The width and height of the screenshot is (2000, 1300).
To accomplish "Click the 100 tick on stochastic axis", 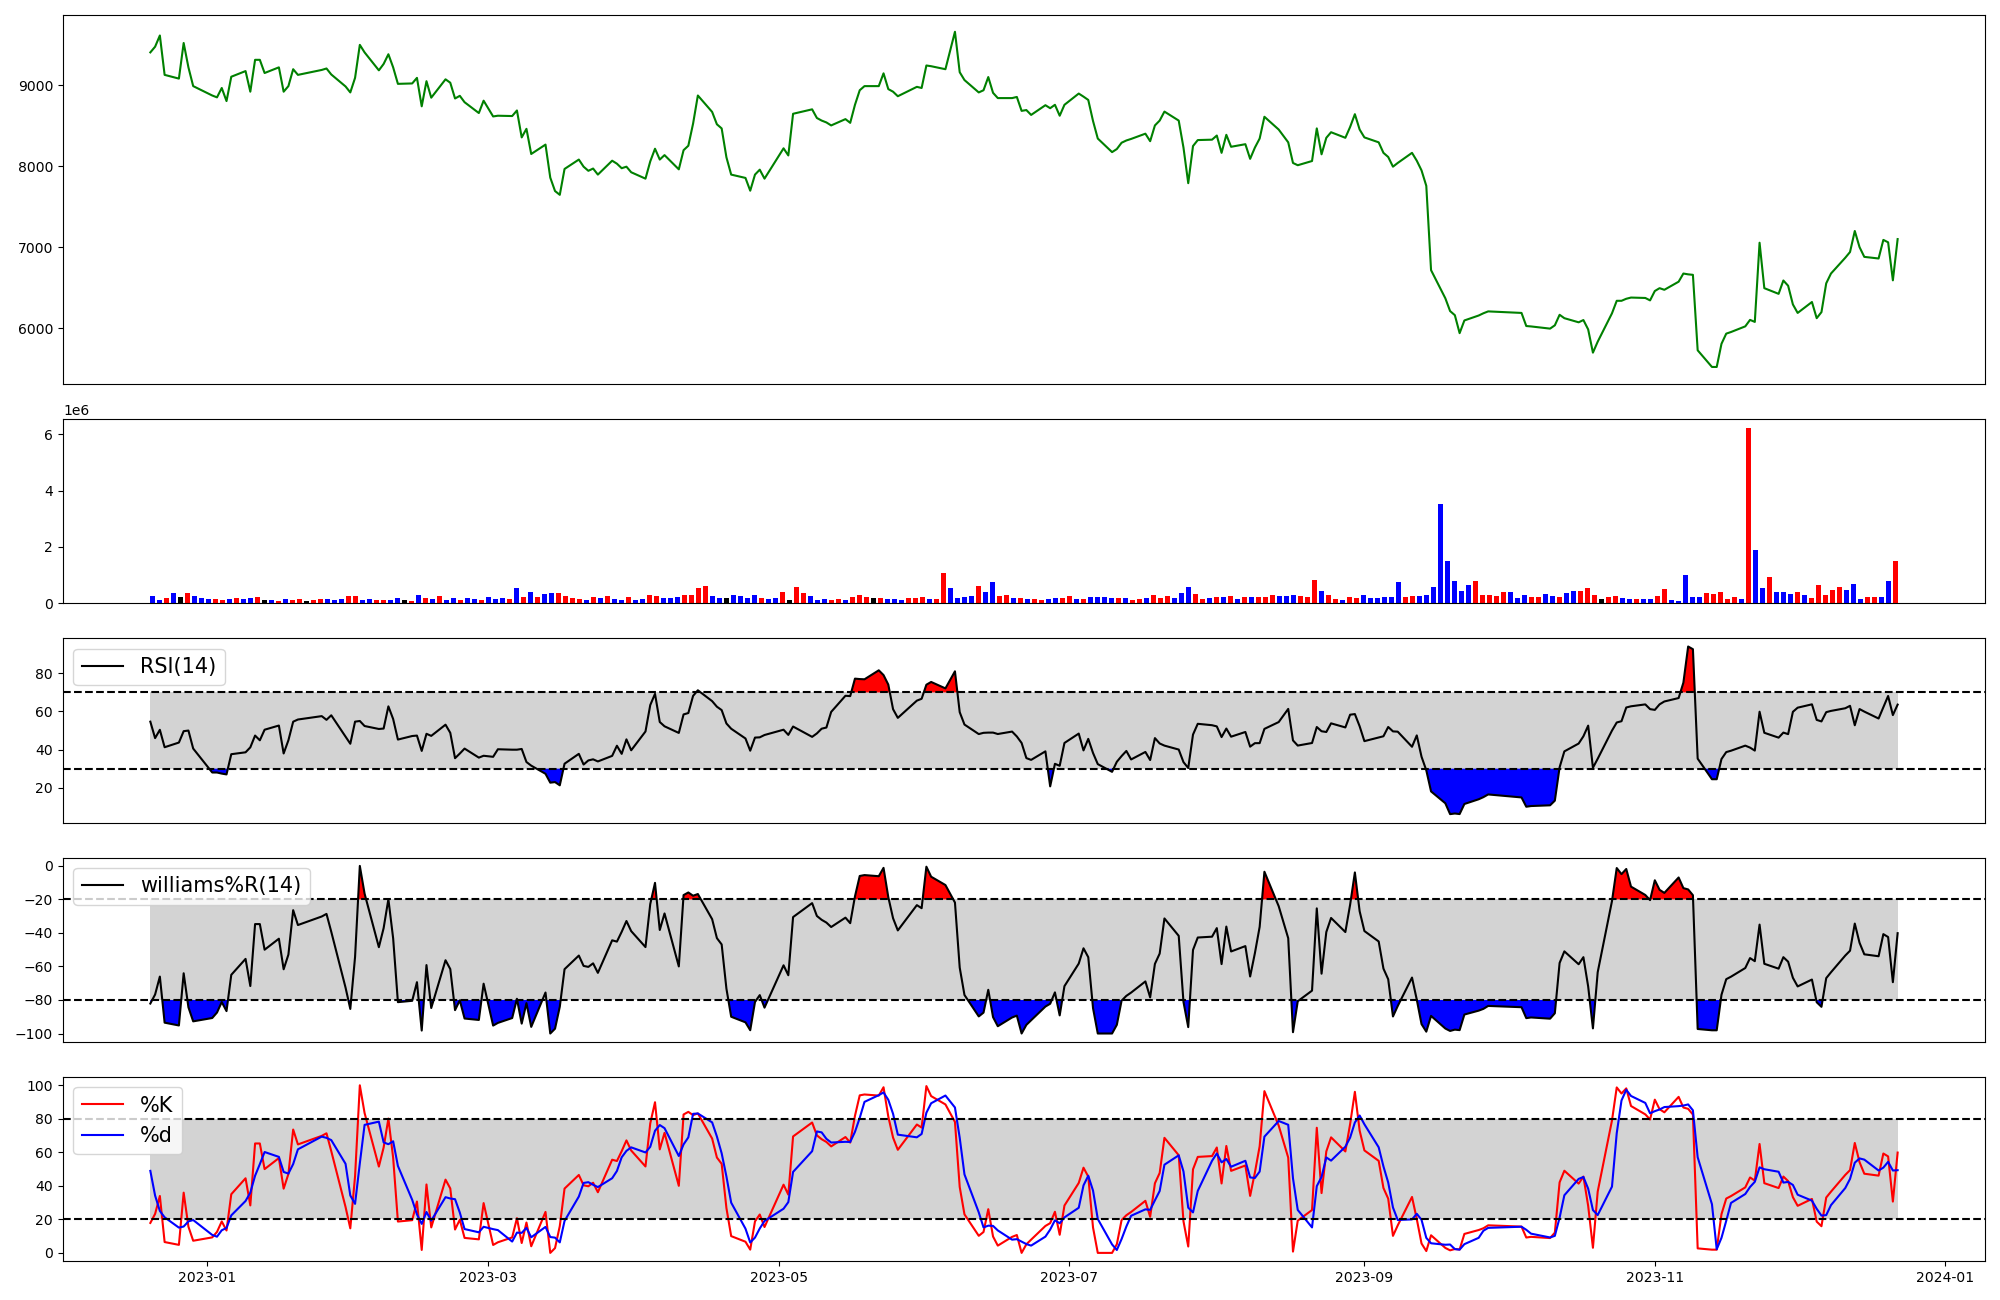I will (x=40, y=1086).
